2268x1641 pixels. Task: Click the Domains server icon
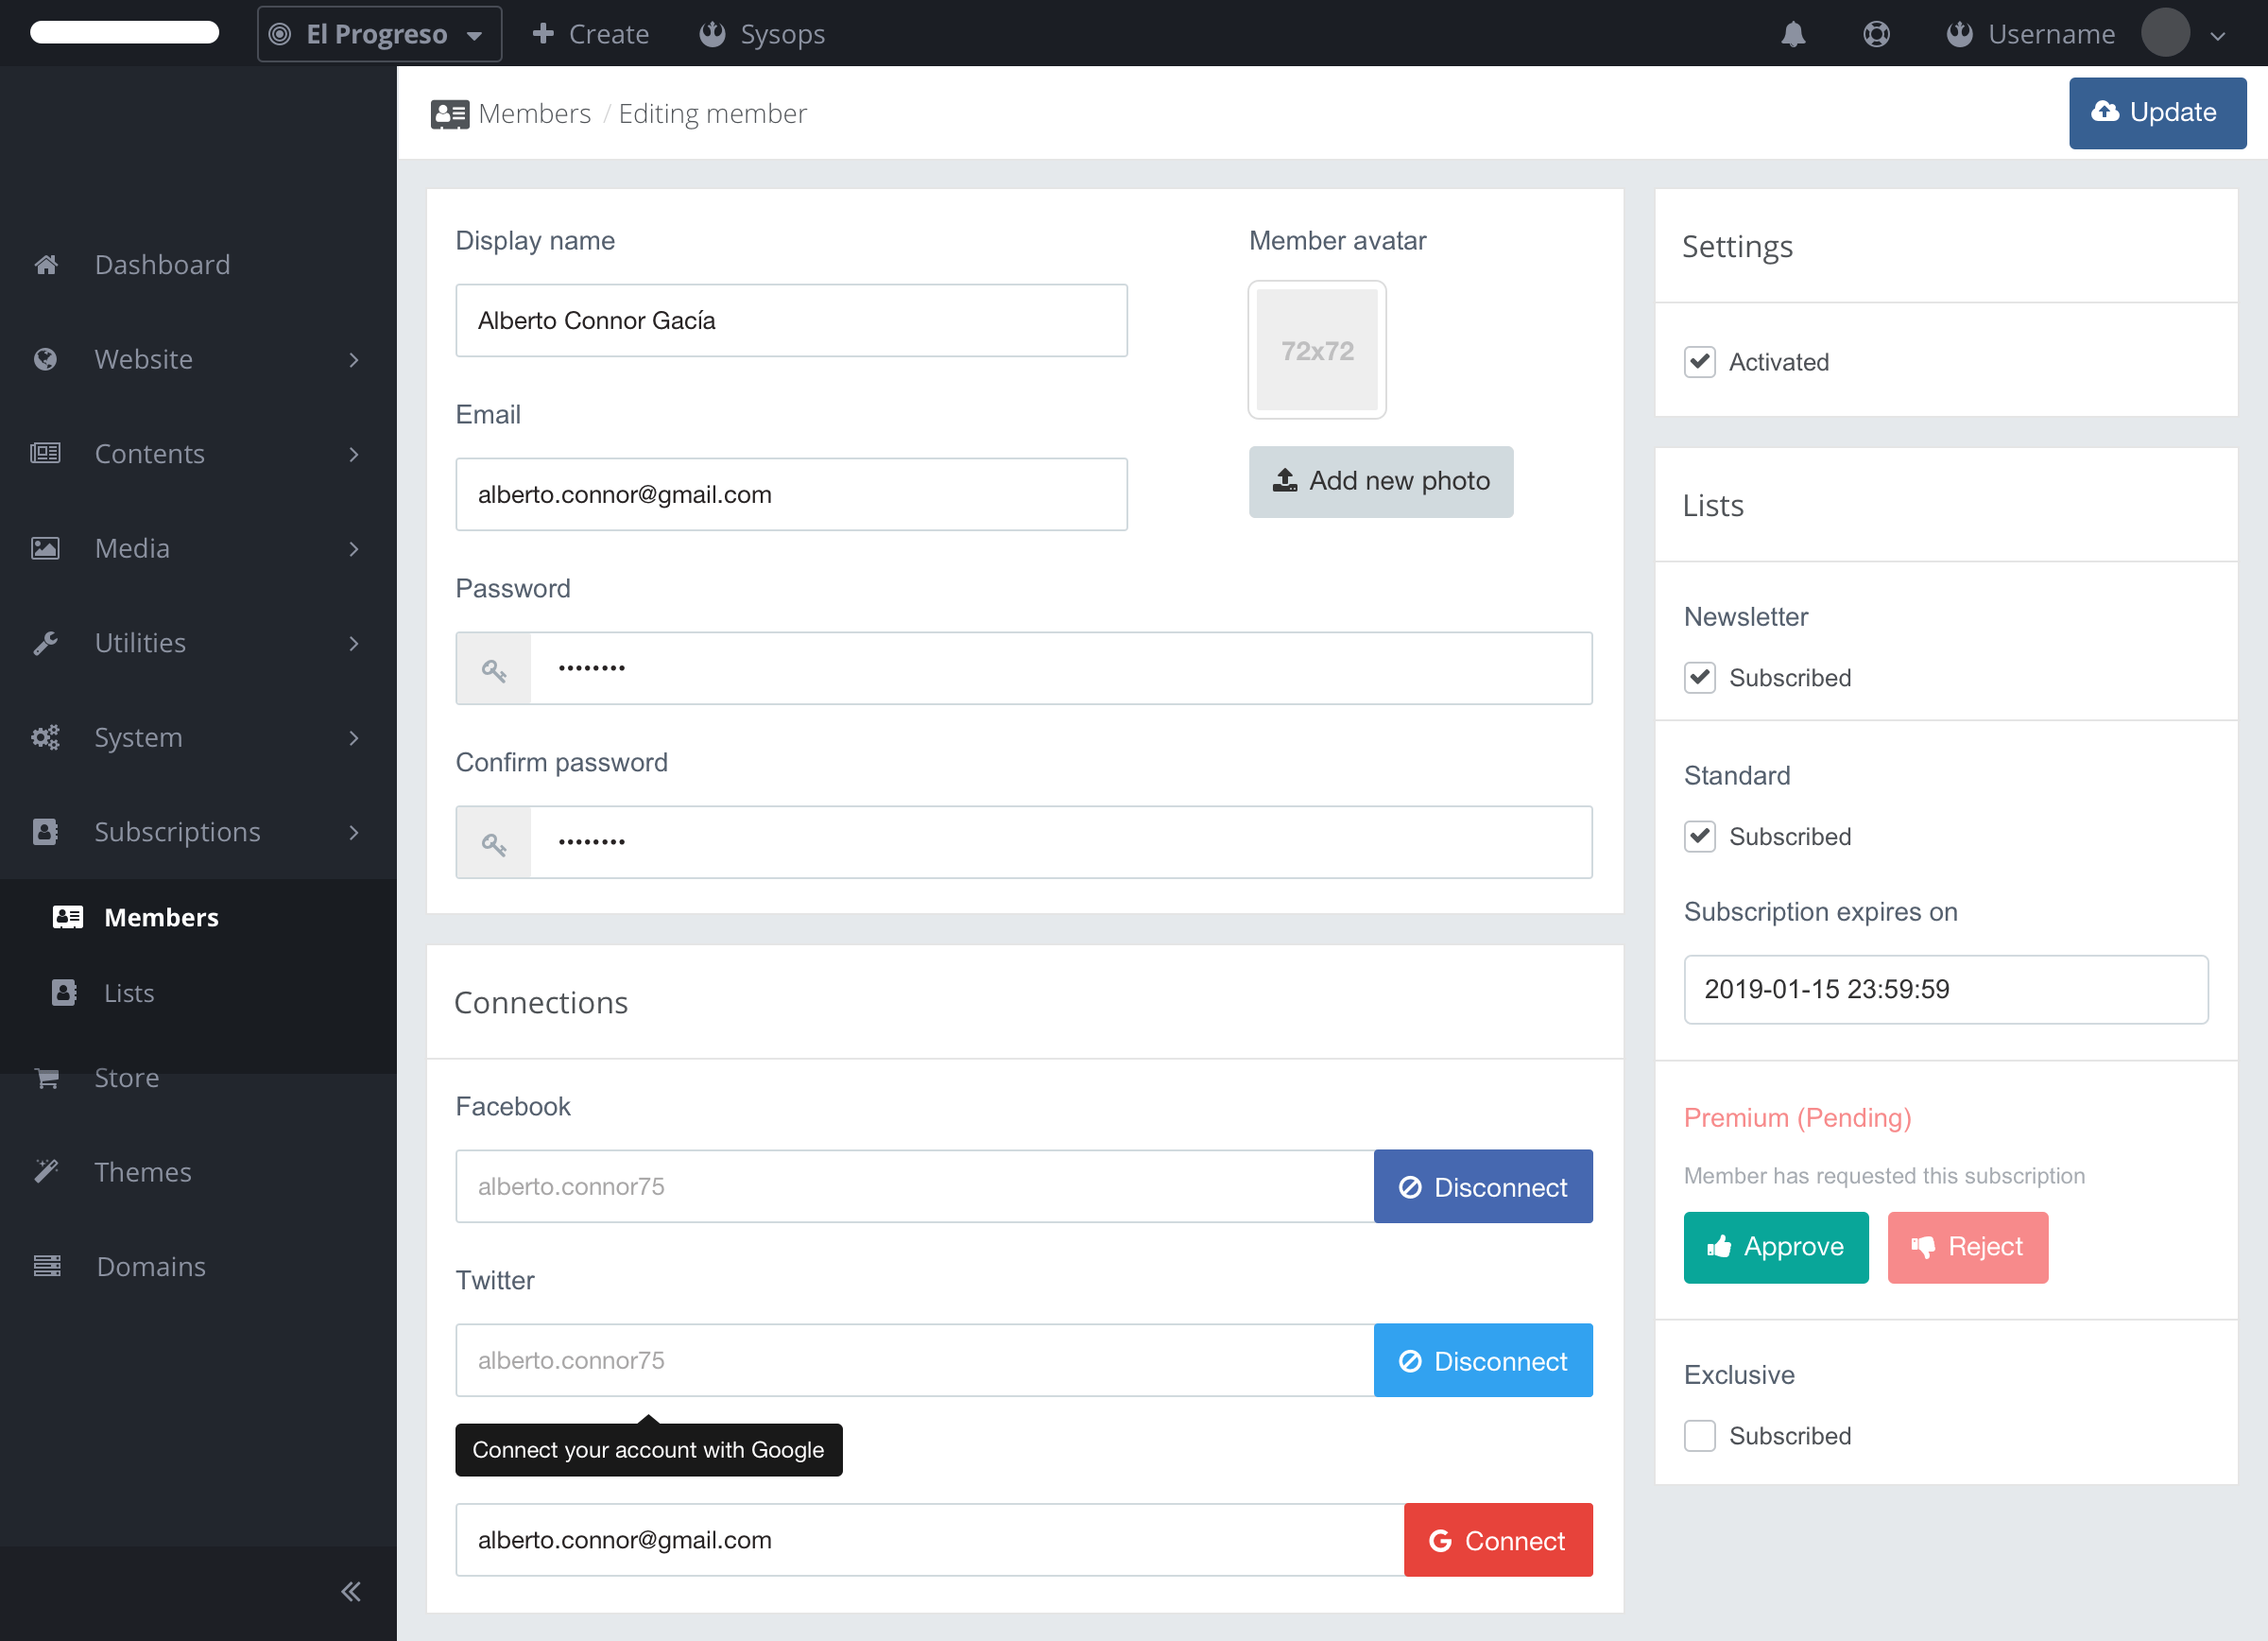(46, 1266)
